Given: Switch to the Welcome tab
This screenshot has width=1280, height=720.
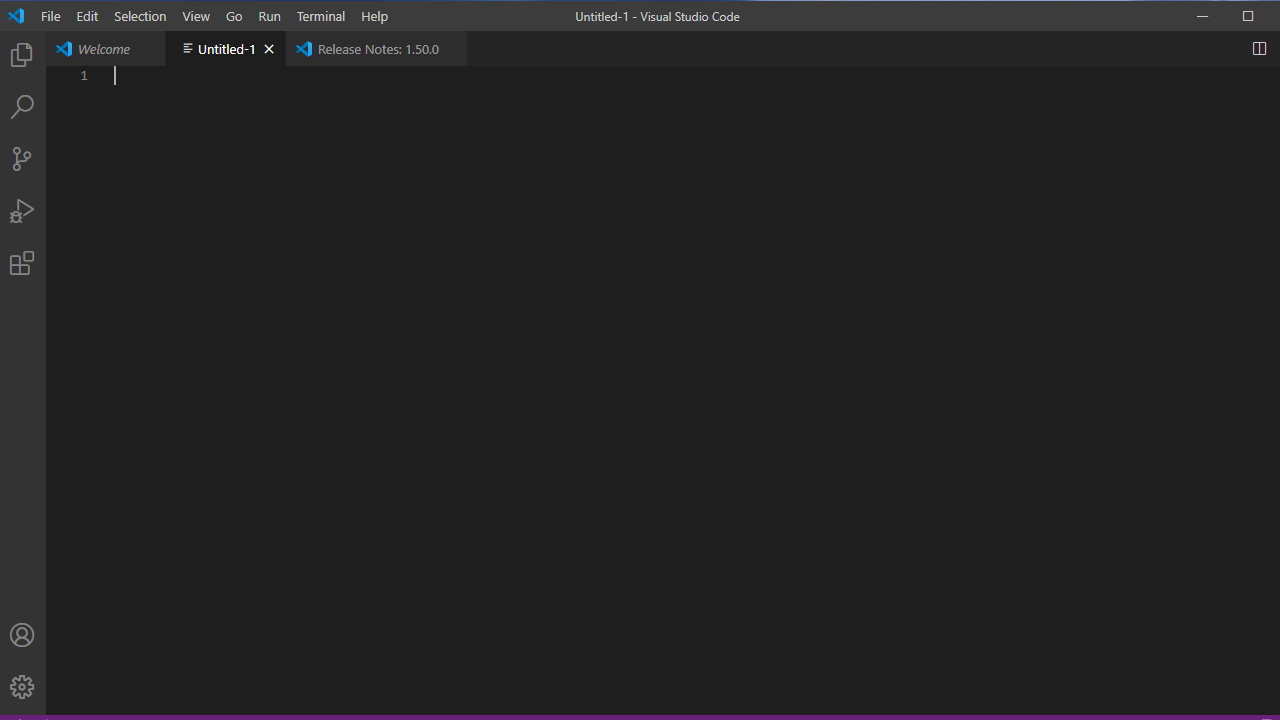Looking at the screenshot, I should click(x=106, y=49).
